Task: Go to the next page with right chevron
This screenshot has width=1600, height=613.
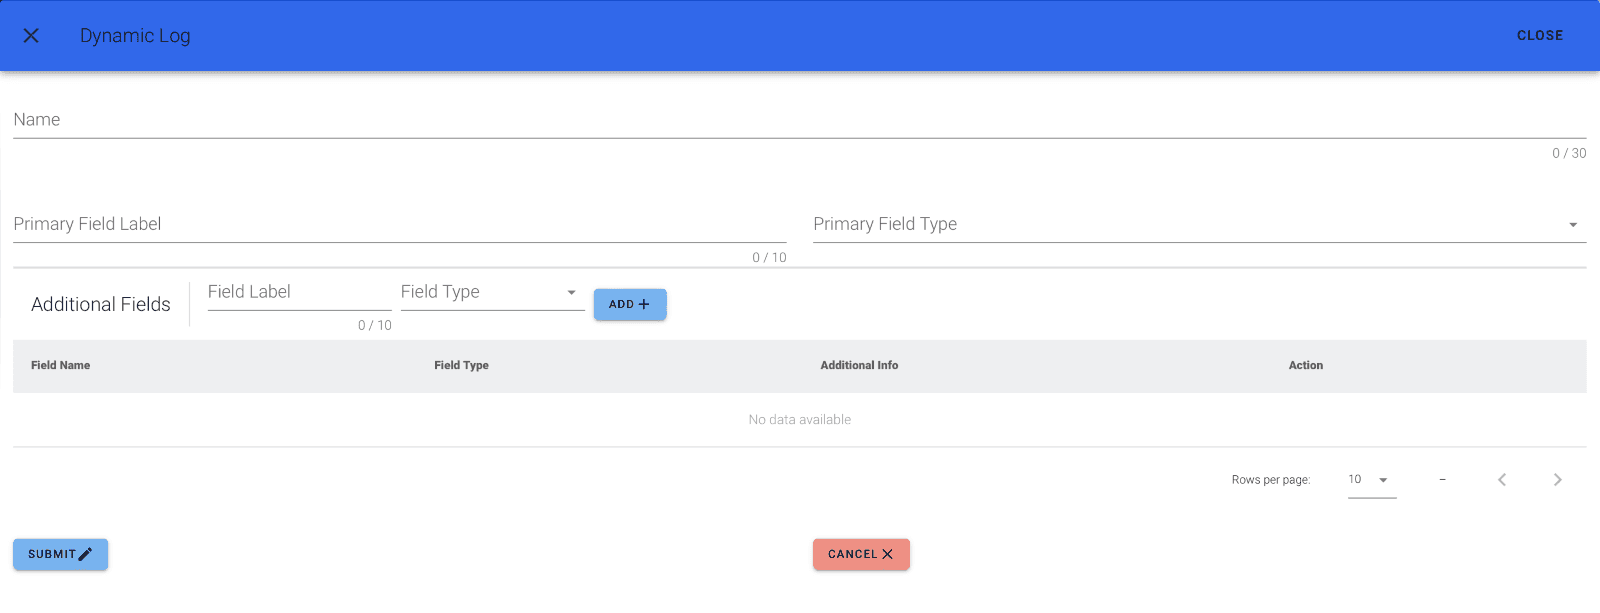Action: click(1557, 480)
